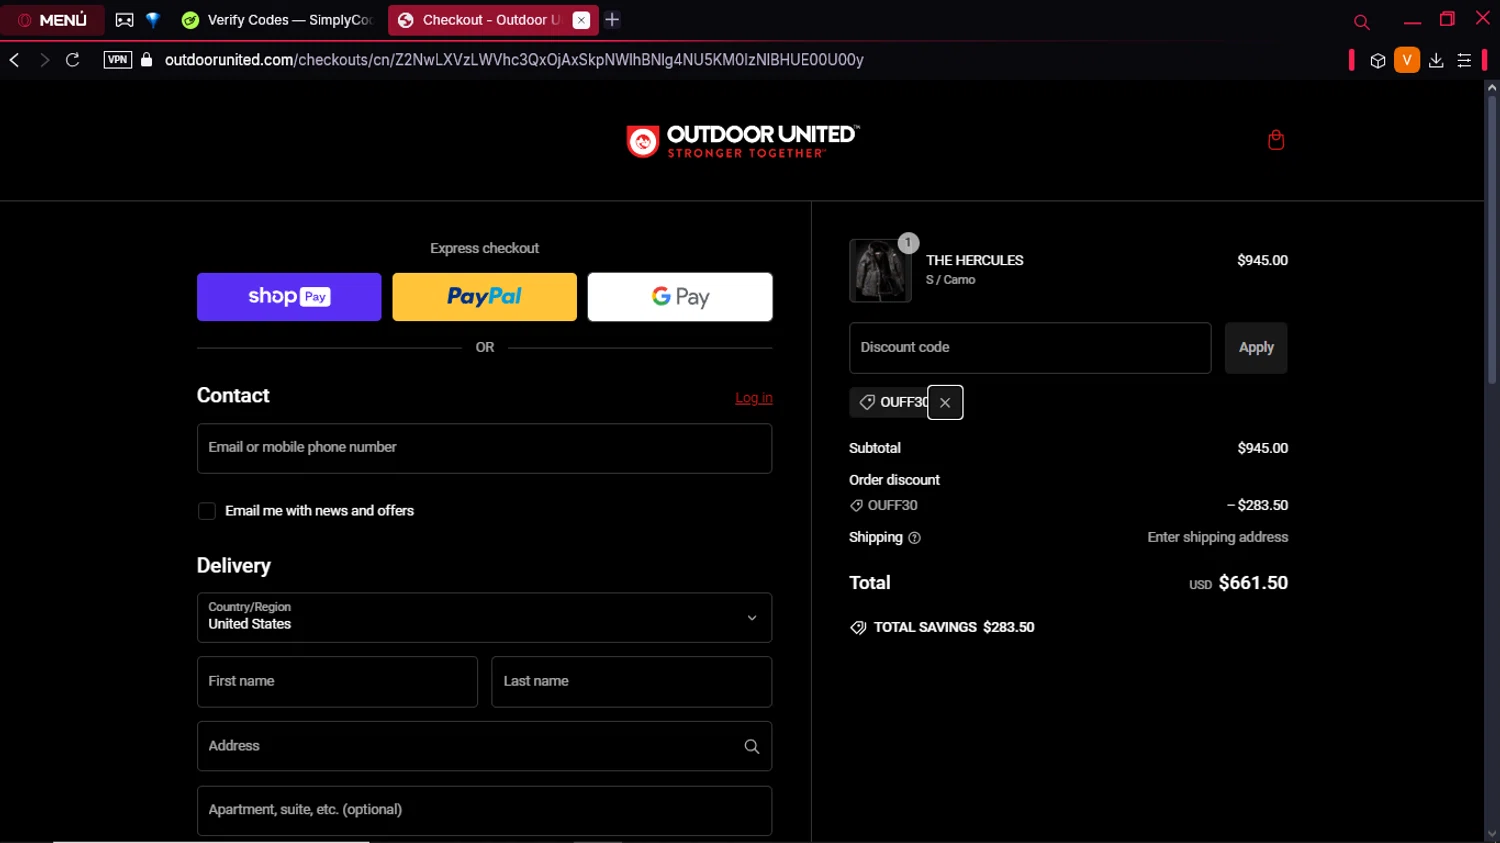The height and width of the screenshot is (843, 1500).
Task: Switch to the Verify Codes — SimplyCodes tab
Action: point(277,20)
